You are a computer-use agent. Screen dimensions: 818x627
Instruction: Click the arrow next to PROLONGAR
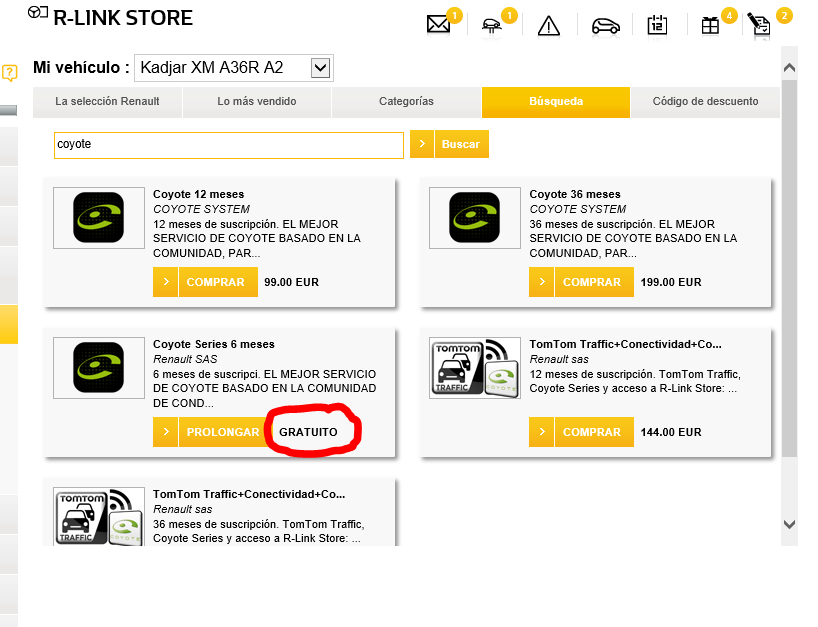[165, 432]
